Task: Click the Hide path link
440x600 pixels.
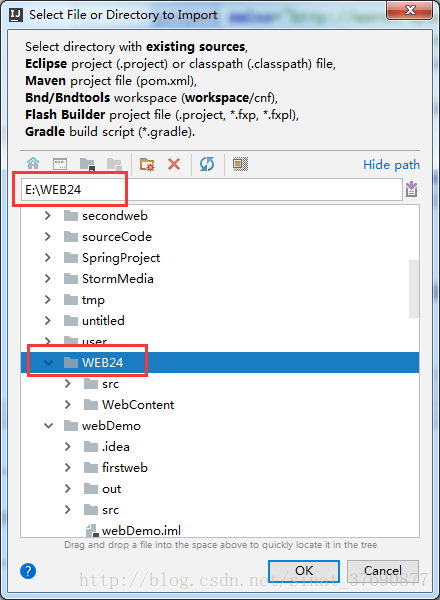Action: click(x=391, y=165)
